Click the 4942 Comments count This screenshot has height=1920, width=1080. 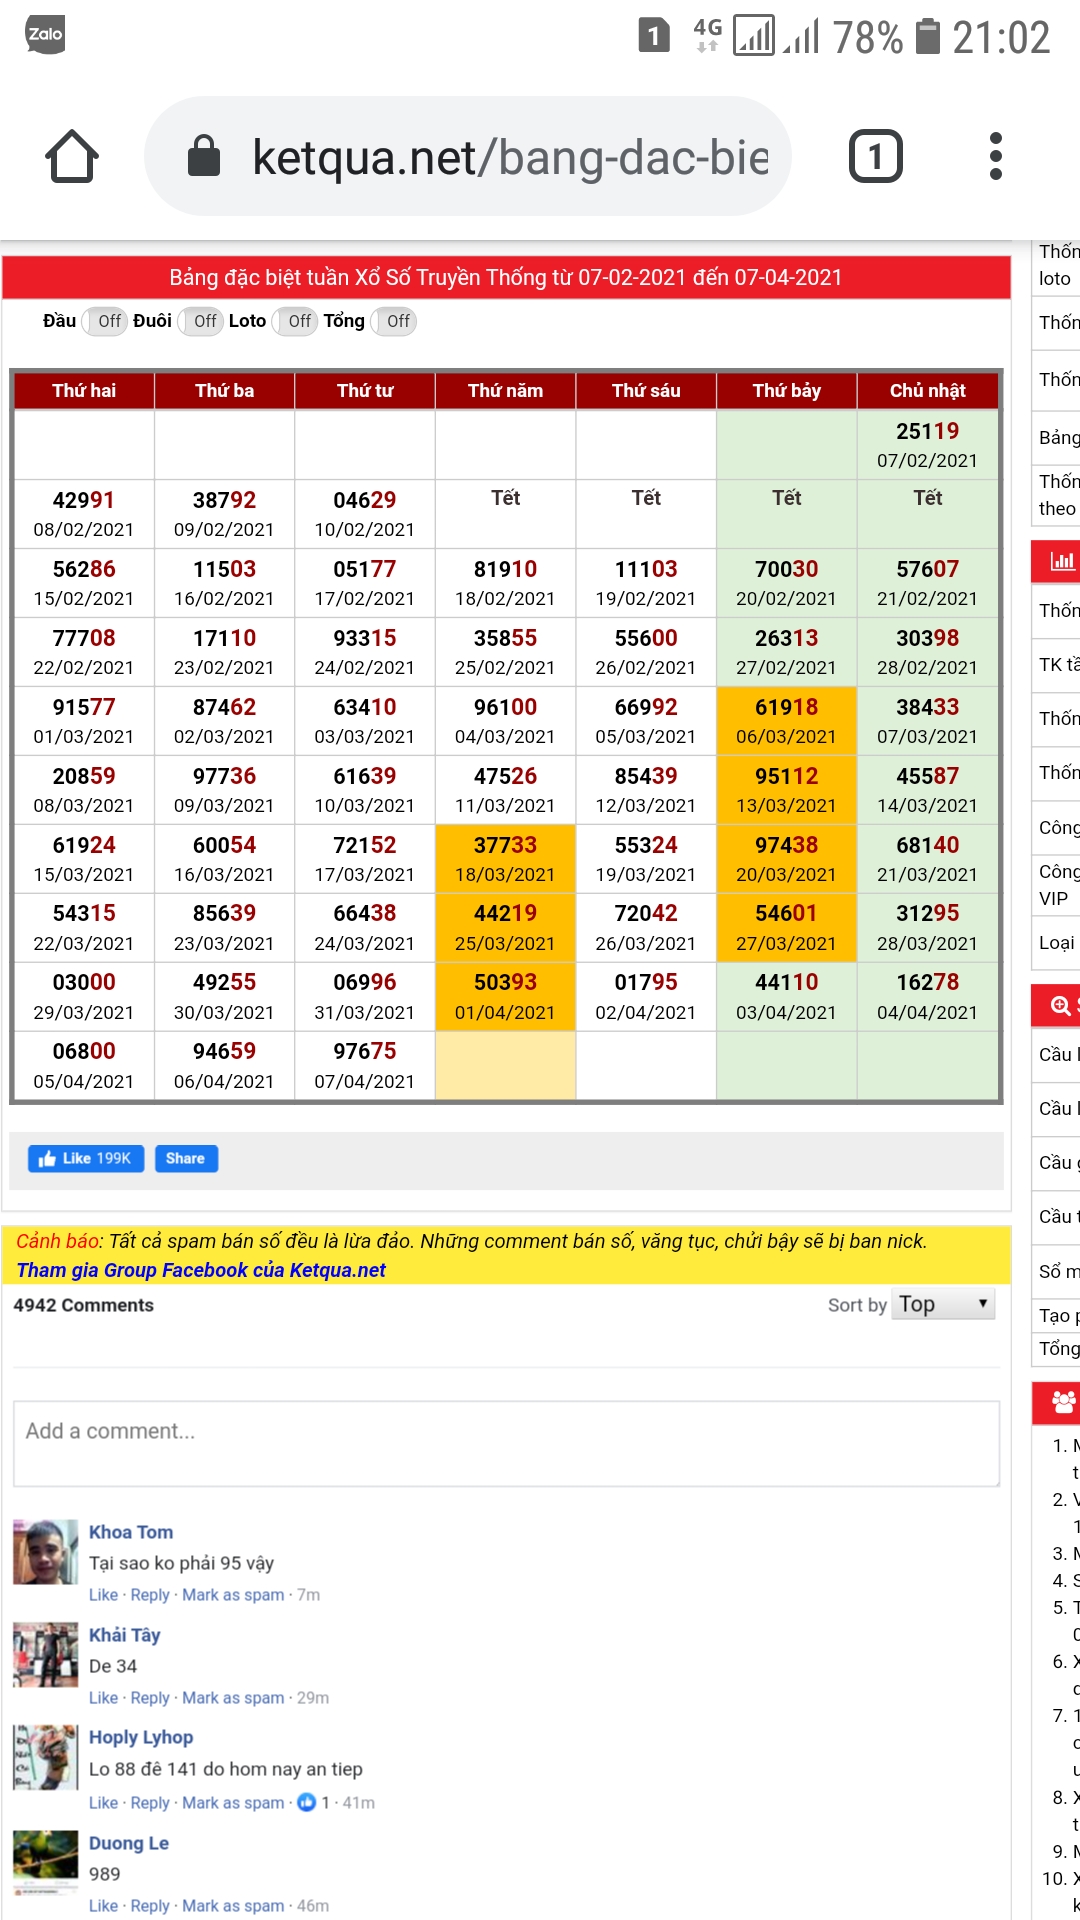(84, 1305)
